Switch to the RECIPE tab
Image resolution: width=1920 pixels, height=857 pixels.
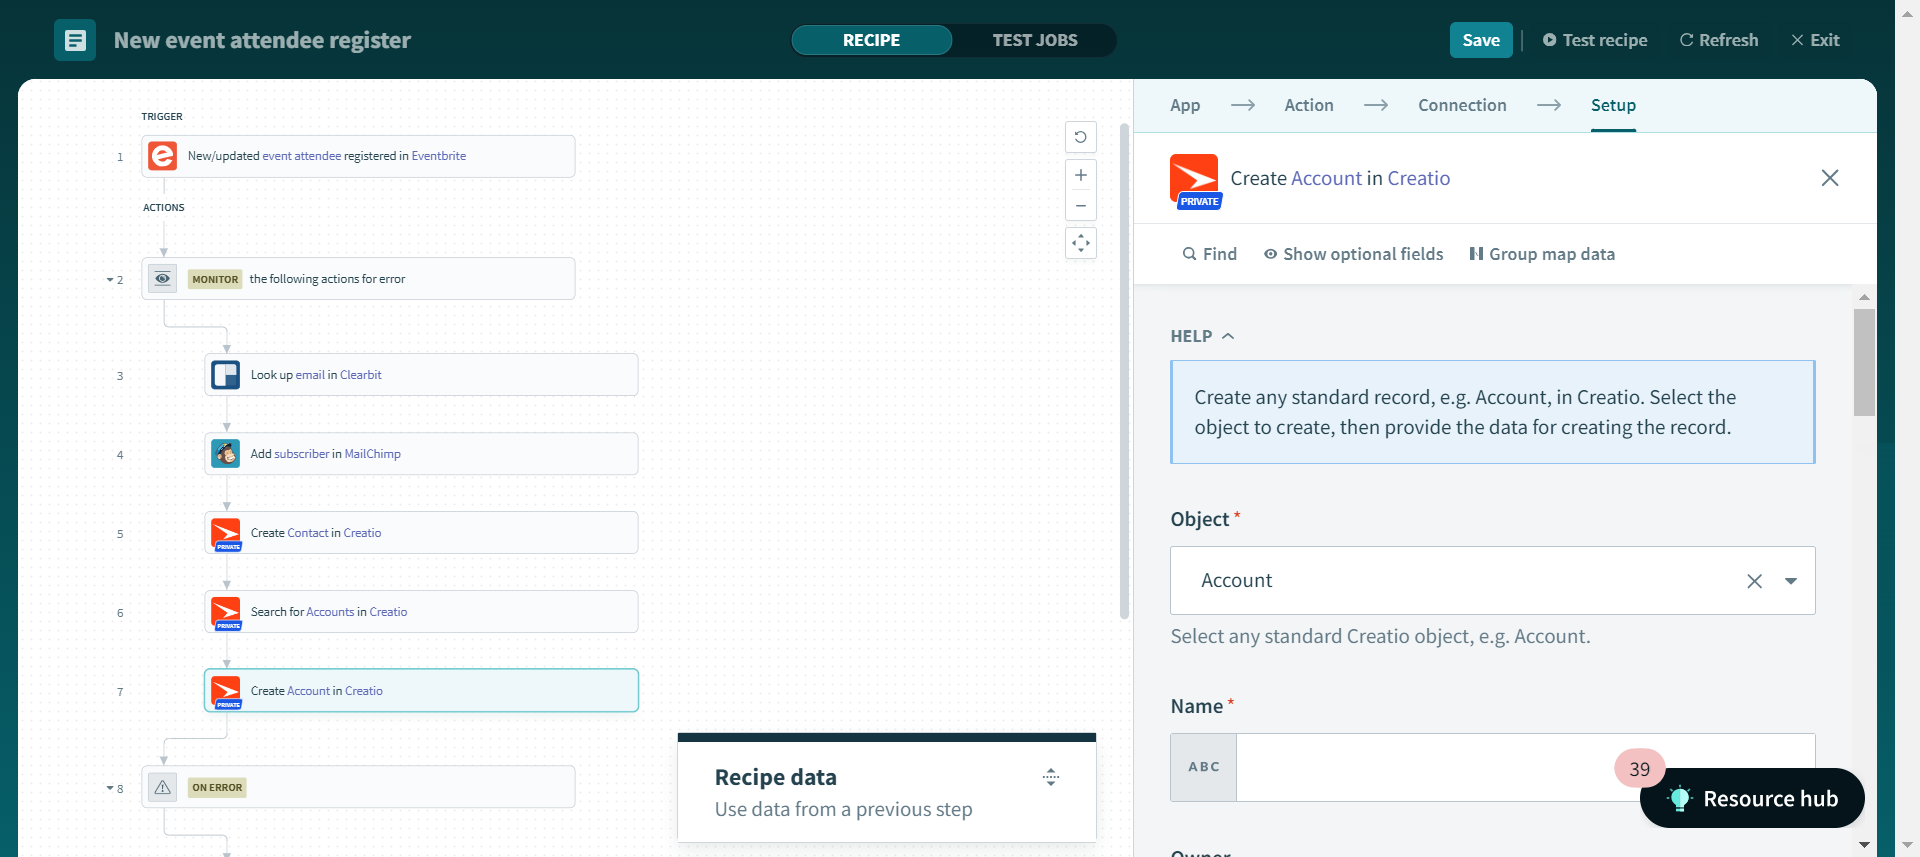point(872,40)
